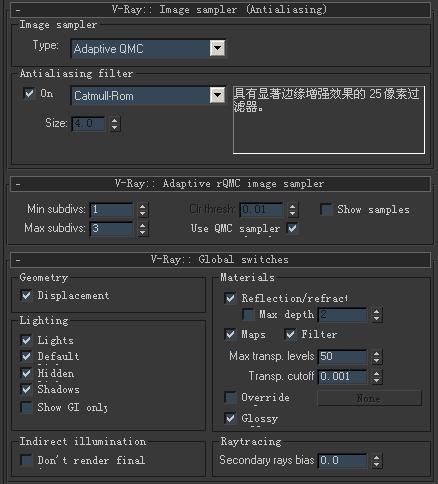Enable the Show samples checkbox
The image size is (438, 484).
click(x=326, y=209)
